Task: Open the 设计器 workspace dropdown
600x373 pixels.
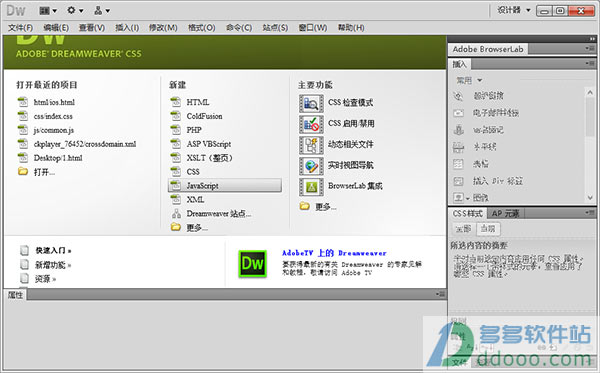Action: 514,10
